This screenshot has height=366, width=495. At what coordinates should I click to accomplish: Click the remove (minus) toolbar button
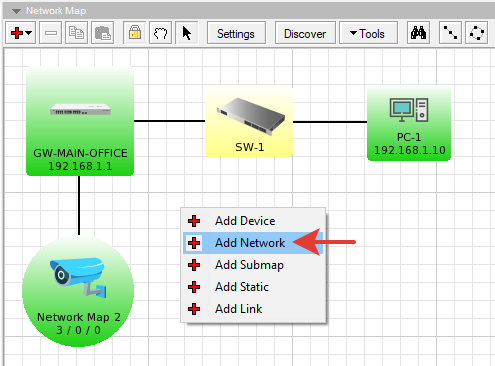point(50,33)
